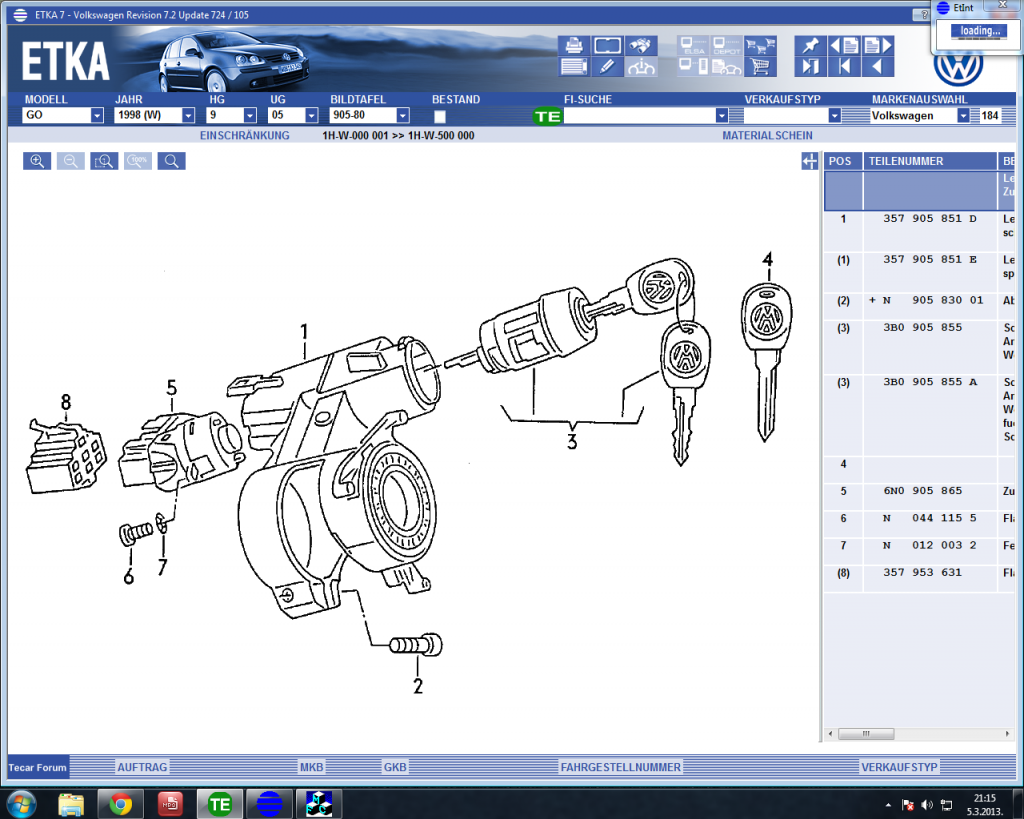This screenshot has width=1024, height=819.
Task: Select part row N 012 003 2
Action: (920, 552)
